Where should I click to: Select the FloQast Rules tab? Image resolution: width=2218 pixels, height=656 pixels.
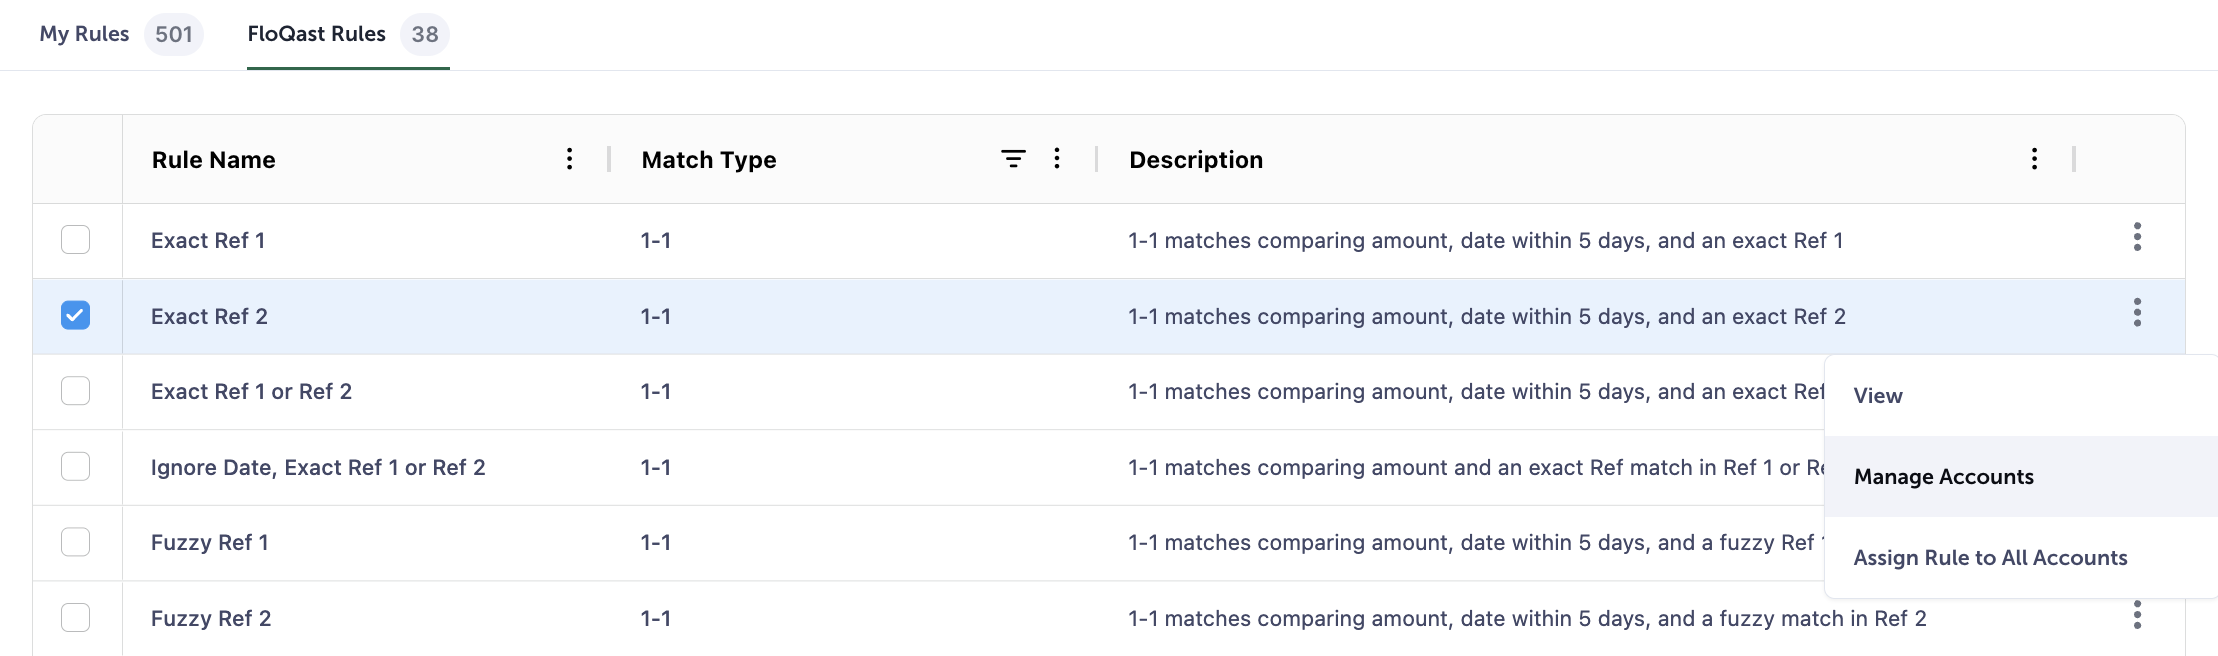[x=348, y=34]
